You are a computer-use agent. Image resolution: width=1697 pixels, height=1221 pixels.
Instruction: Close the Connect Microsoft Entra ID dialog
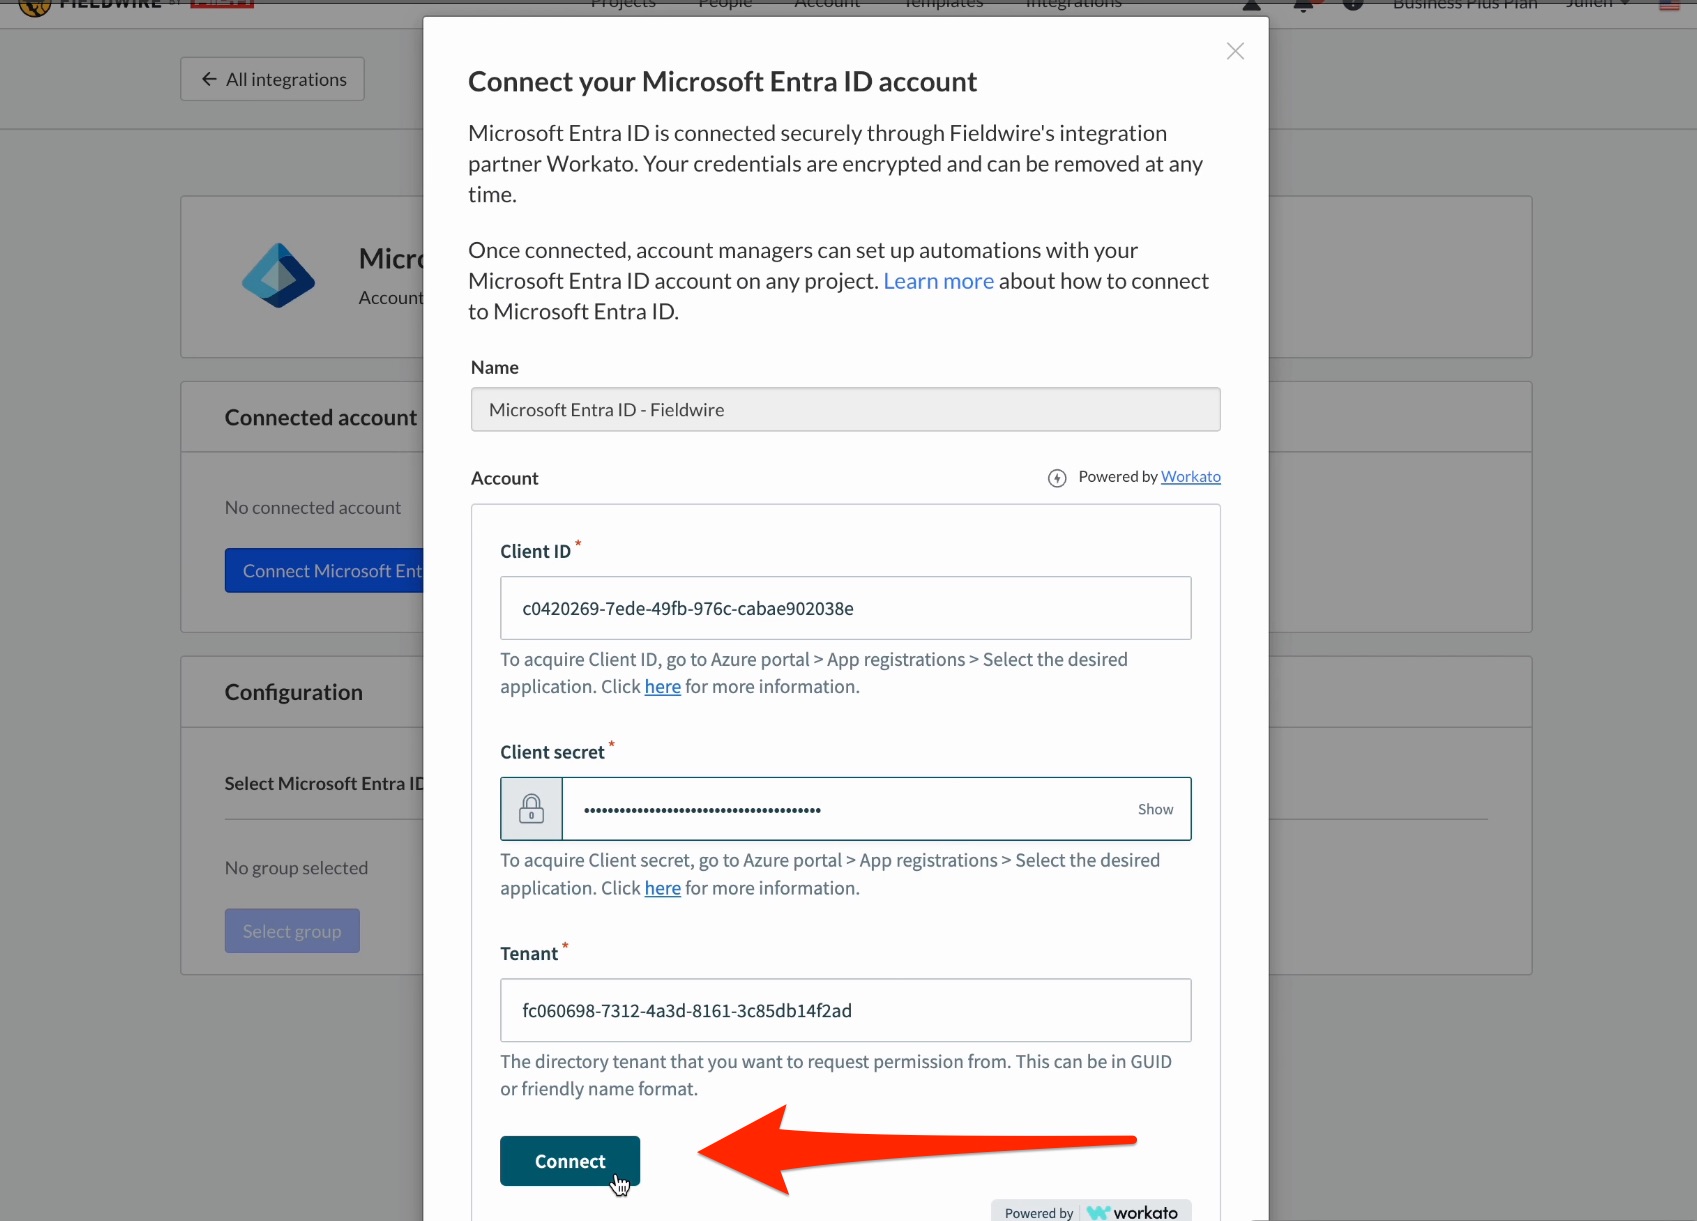[x=1235, y=51]
